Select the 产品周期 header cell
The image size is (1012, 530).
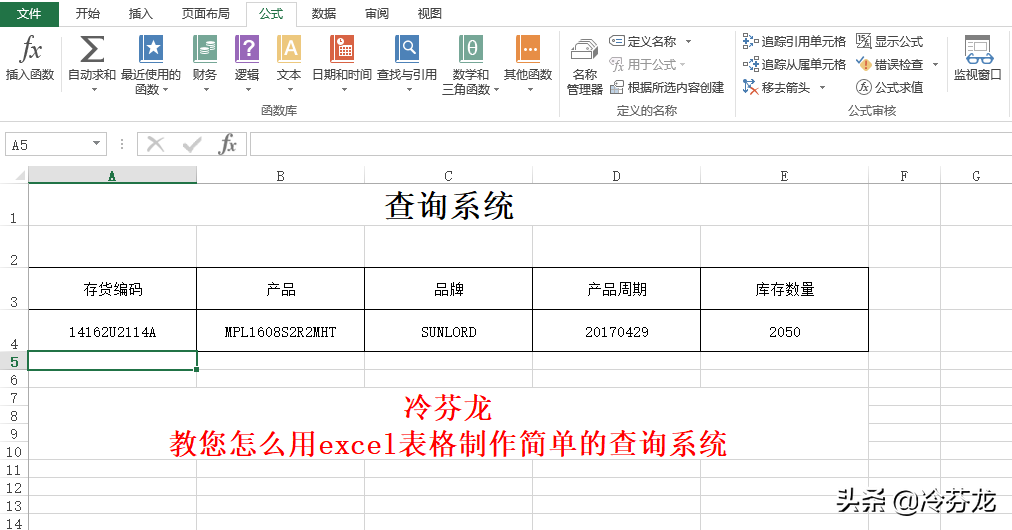tap(616, 289)
